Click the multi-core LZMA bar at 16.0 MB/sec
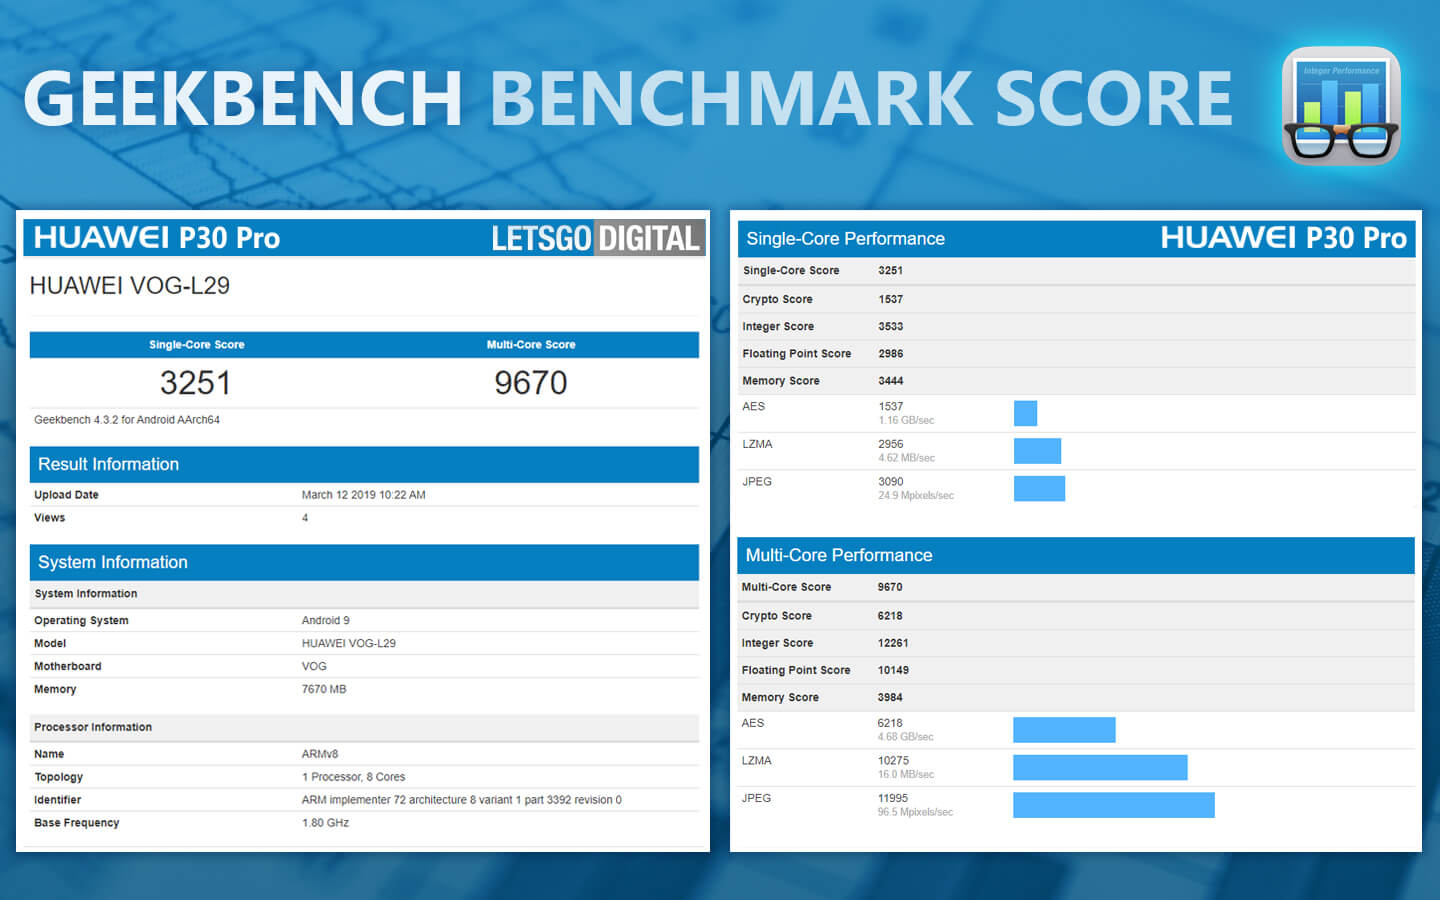 point(1100,768)
